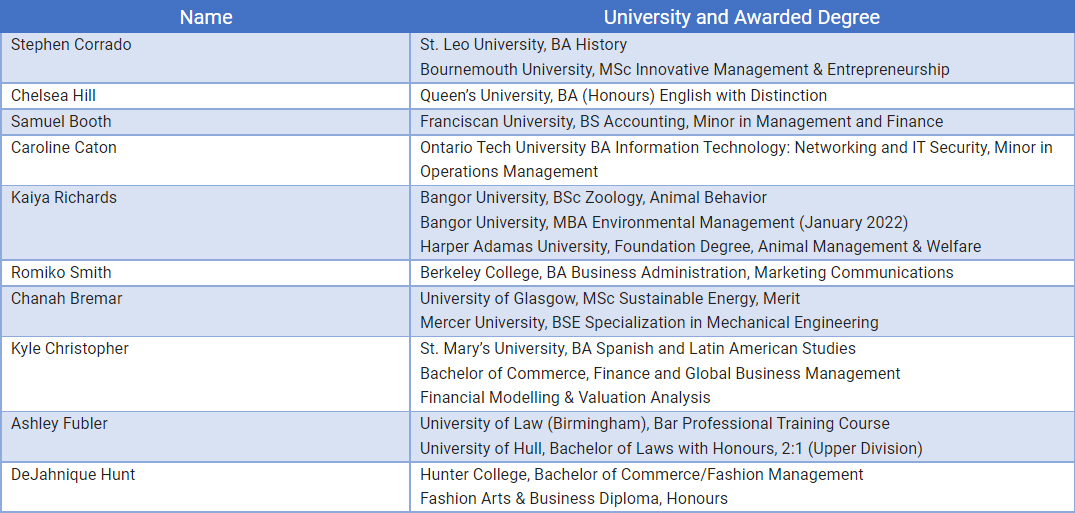Select Caroline Caton in the Name column

click(x=64, y=148)
